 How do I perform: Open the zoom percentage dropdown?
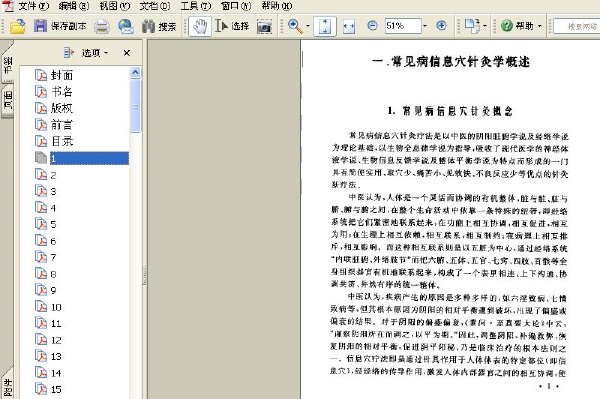click(425, 26)
